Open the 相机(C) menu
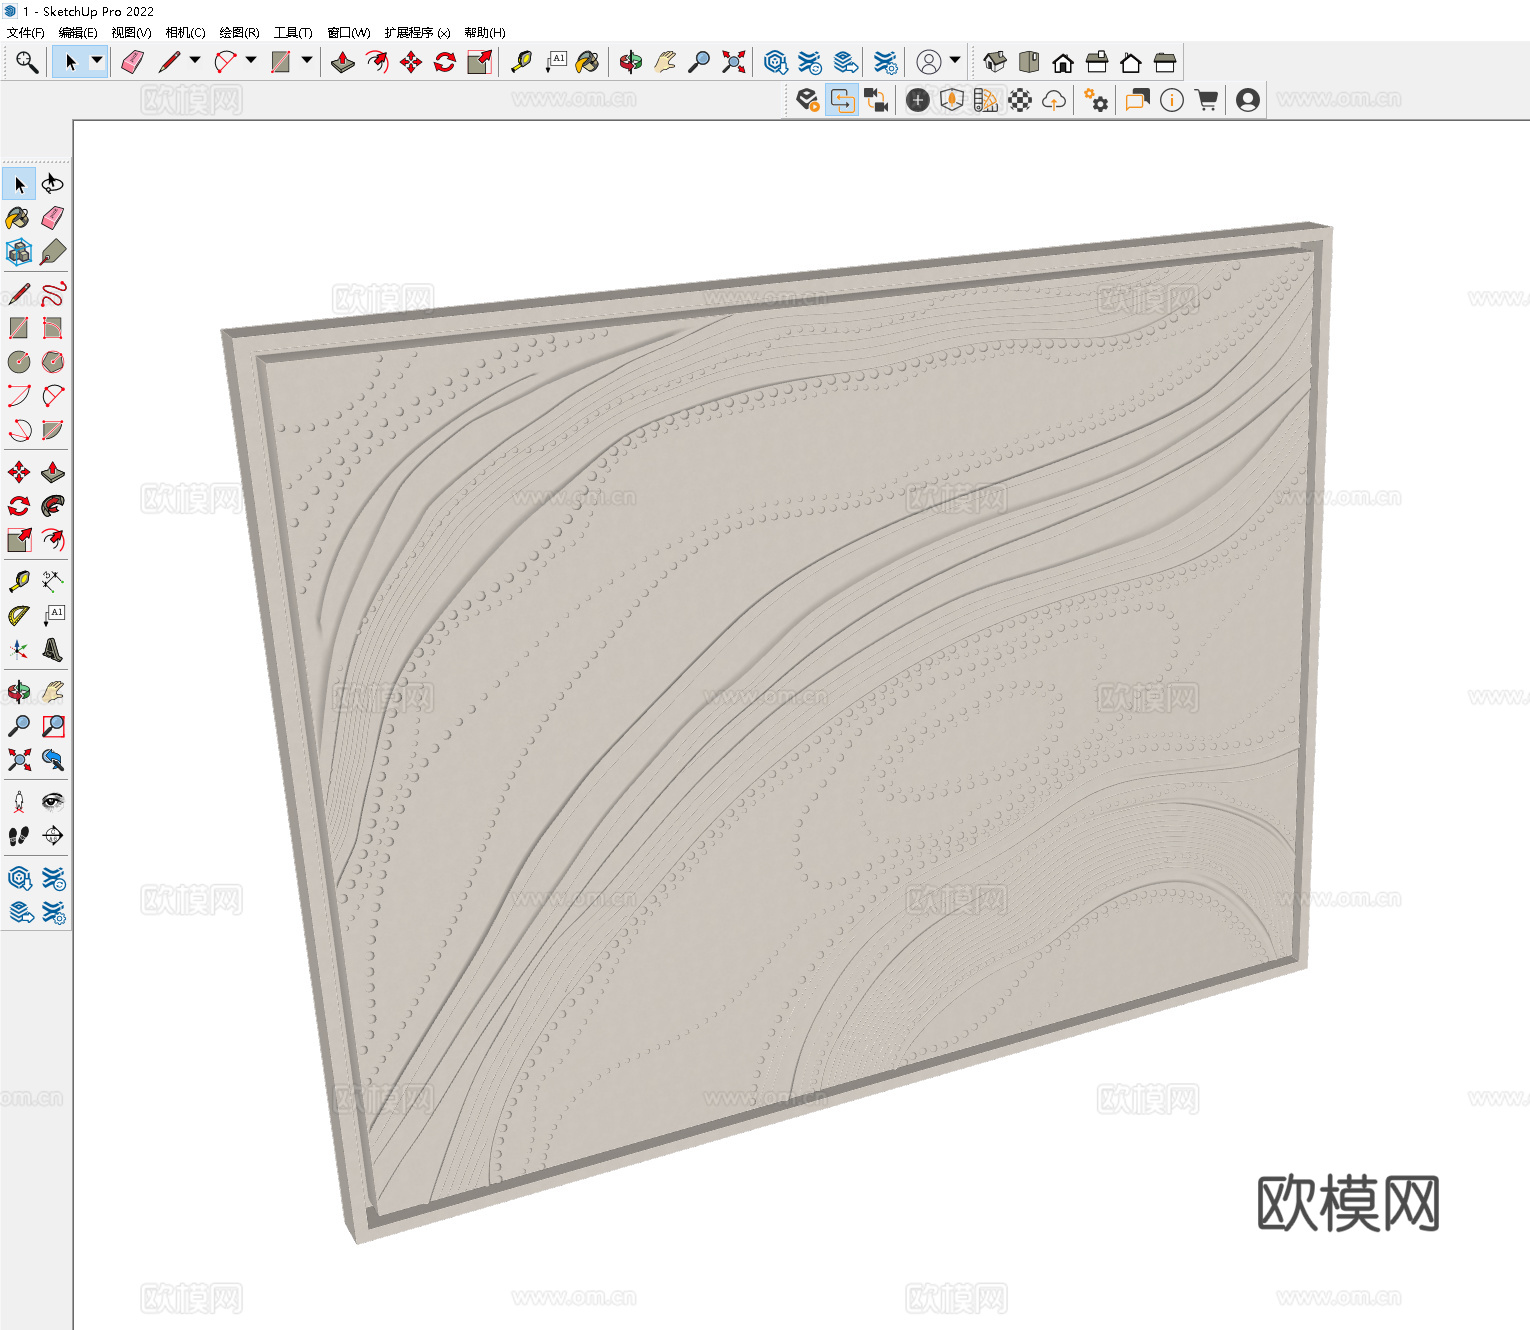 pos(185,33)
